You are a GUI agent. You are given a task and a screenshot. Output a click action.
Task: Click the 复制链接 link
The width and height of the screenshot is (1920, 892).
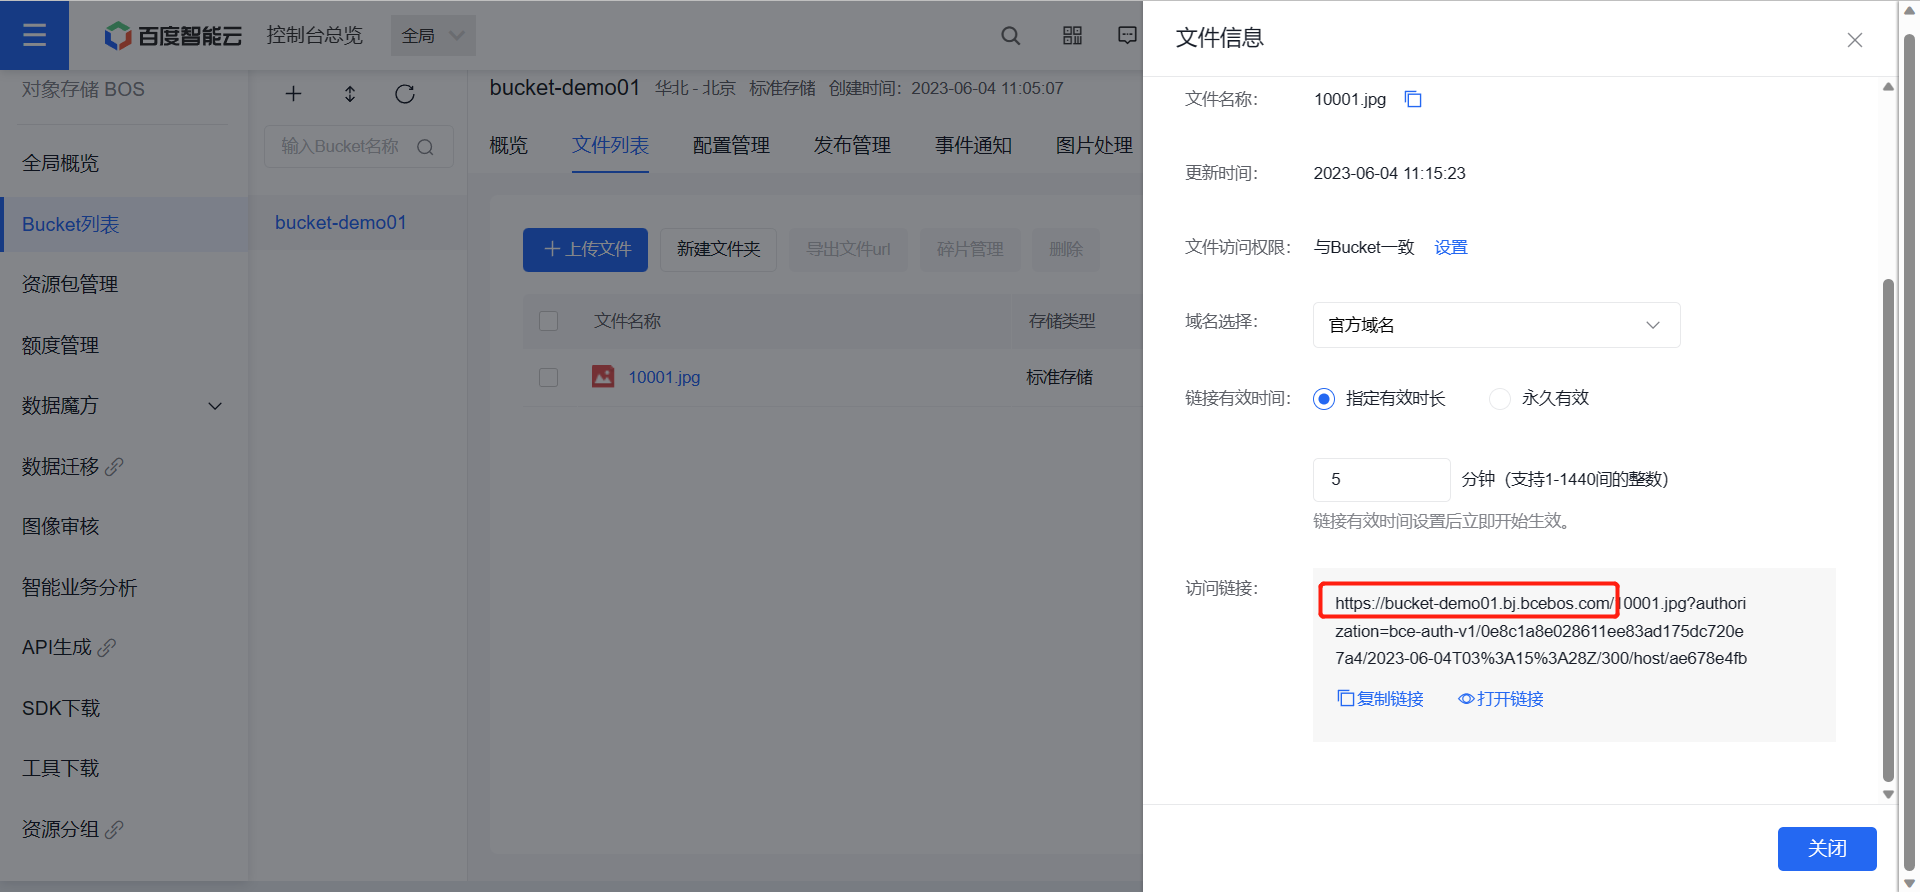pos(1381,699)
